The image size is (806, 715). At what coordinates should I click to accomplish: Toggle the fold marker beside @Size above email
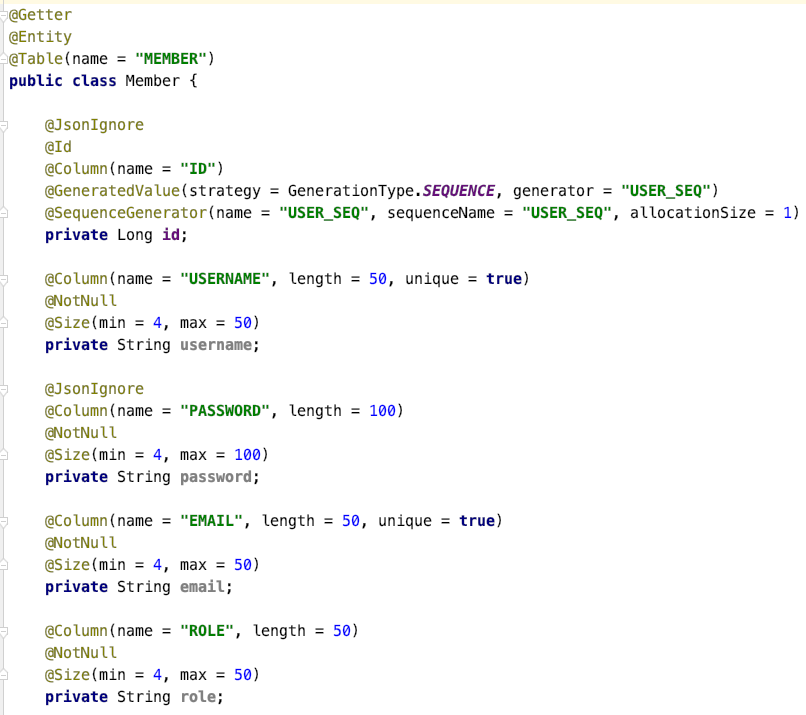(x=4, y=565)
